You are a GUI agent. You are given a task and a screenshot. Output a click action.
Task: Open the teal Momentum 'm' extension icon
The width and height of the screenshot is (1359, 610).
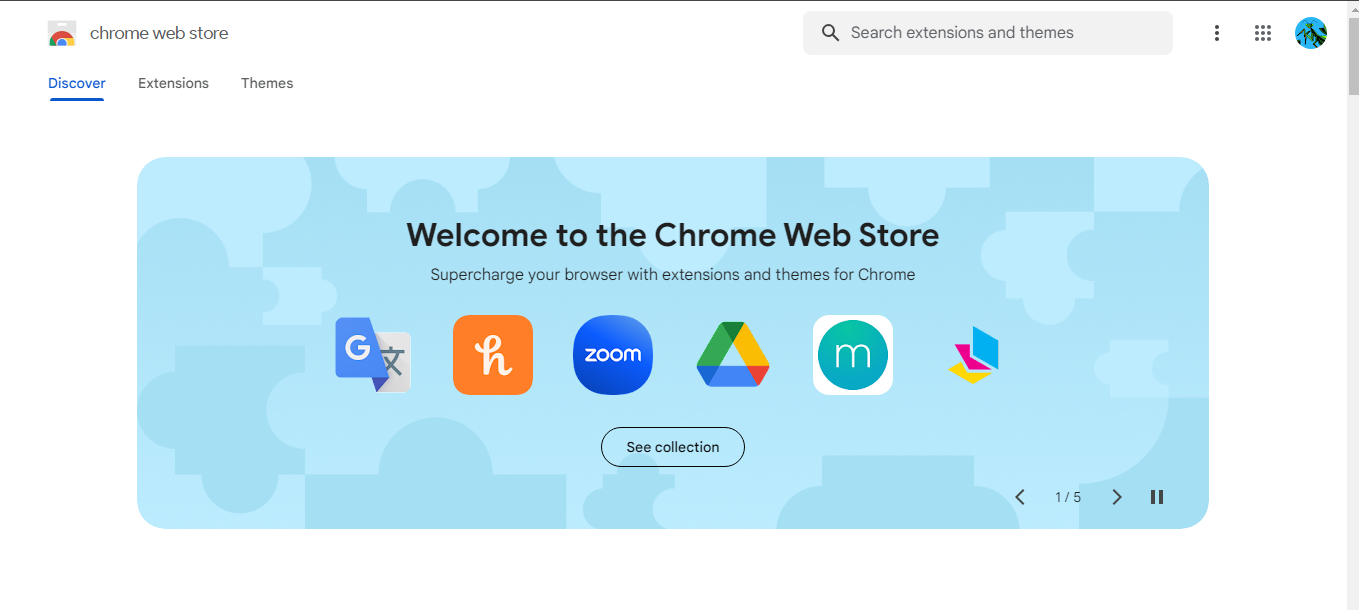[853, 355]
